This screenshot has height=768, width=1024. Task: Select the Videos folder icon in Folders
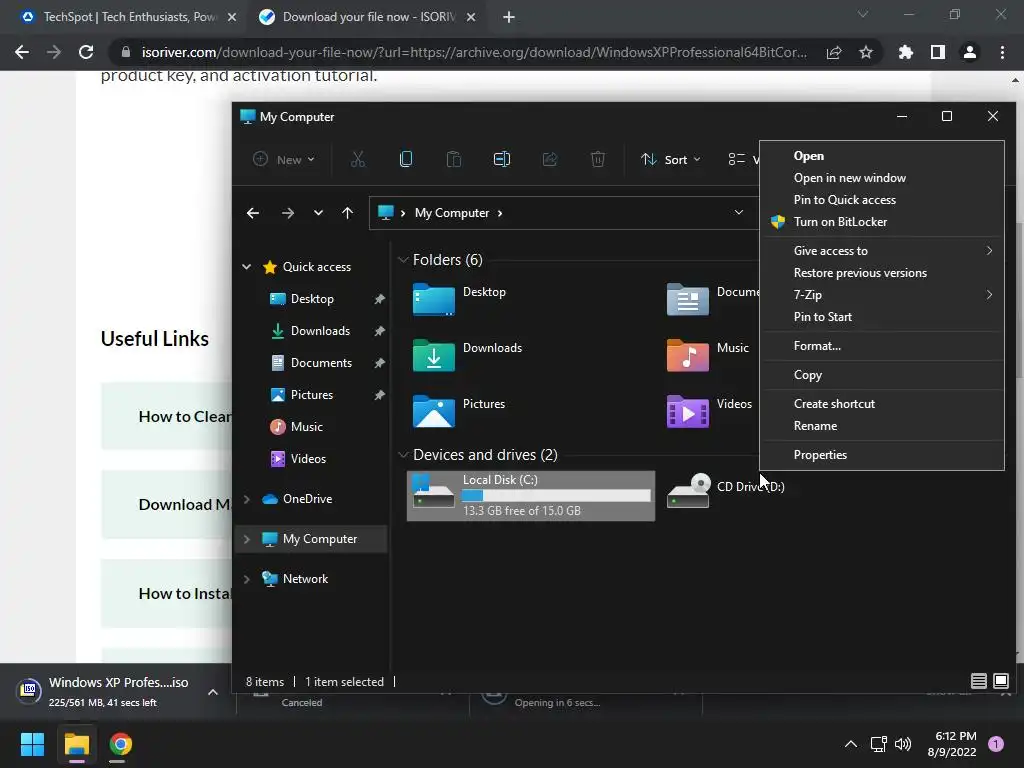pyautogui.click(x=688, y=412)
